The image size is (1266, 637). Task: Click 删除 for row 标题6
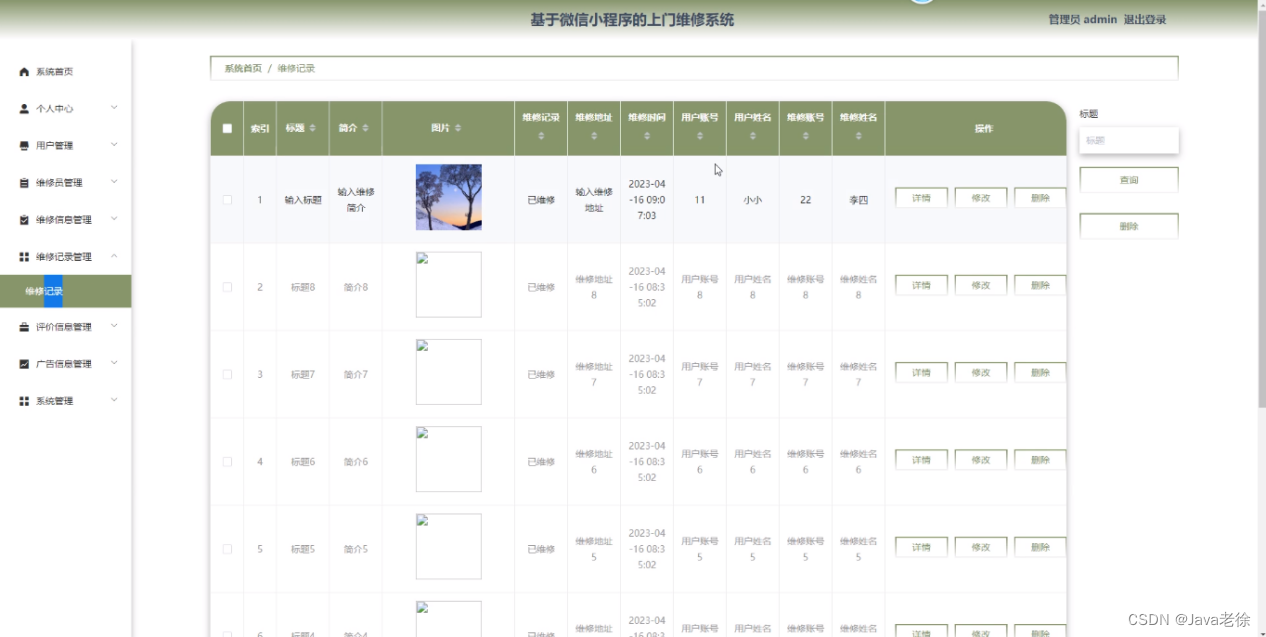(1040, 460)
